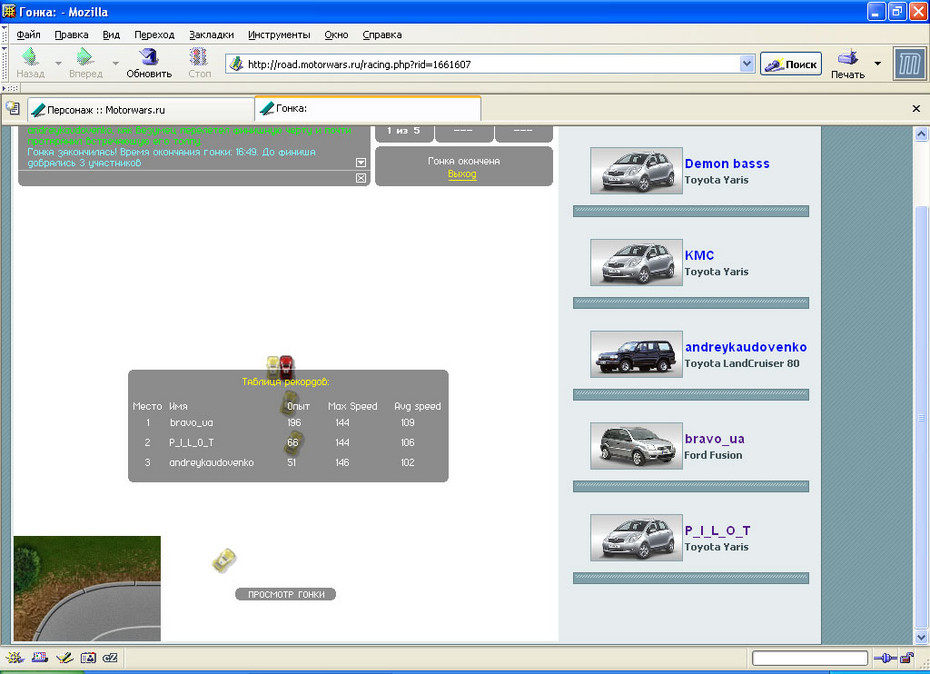Open the Справка menu
Viewport: 930px width, 674px height.
click(382, 35)
